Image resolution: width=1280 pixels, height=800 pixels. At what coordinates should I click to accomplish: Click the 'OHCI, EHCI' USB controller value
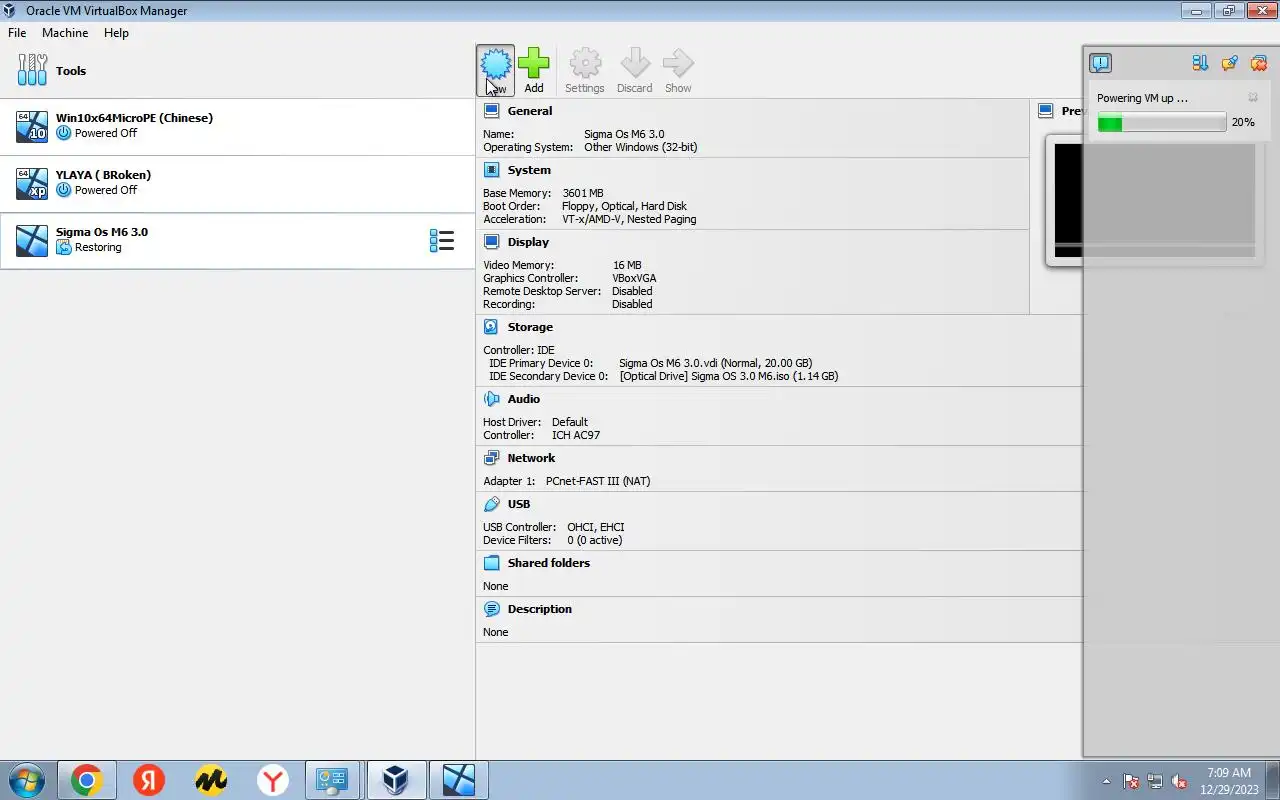pos(596,527)
